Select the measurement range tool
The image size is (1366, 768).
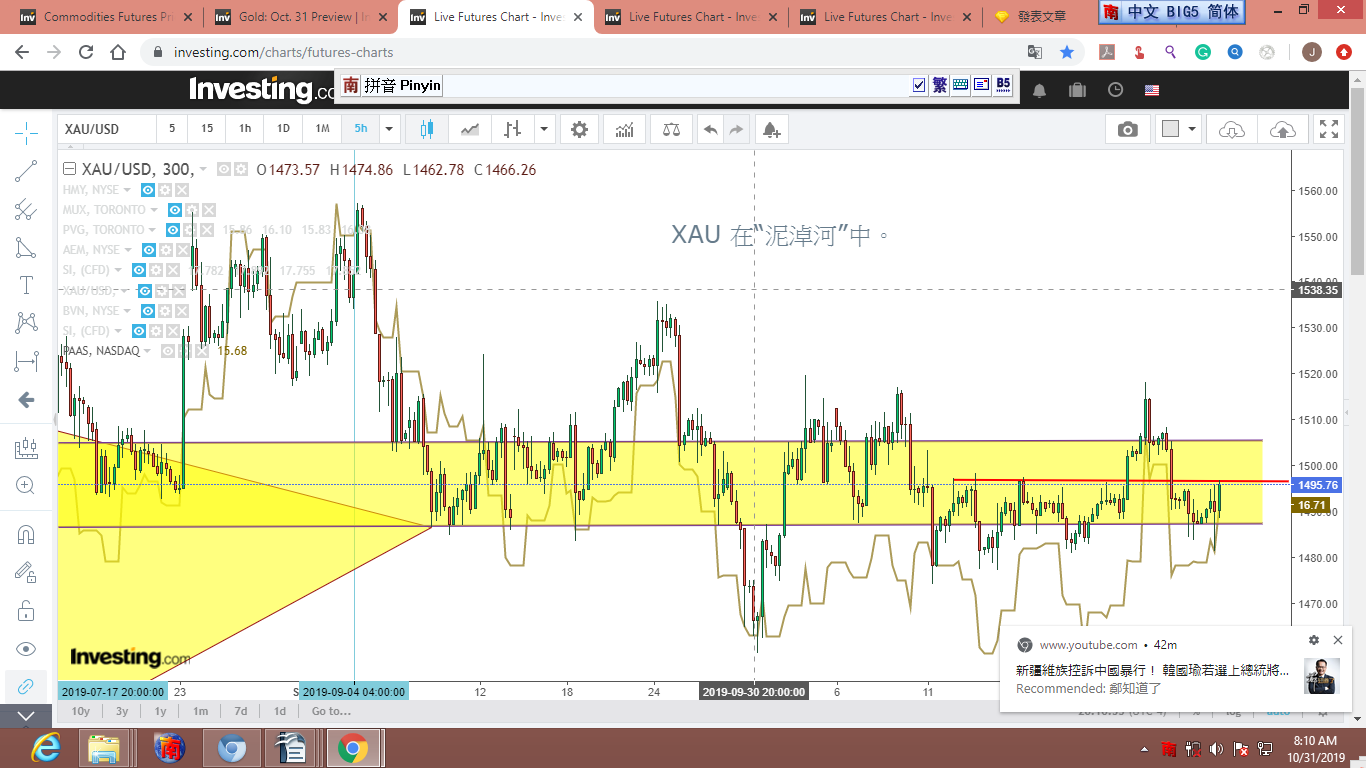click(x=27, y=361)
